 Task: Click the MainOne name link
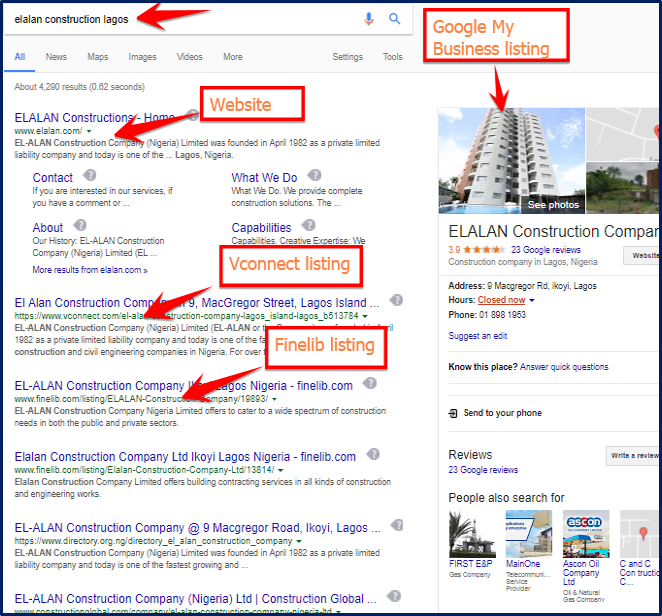point(523,564)
